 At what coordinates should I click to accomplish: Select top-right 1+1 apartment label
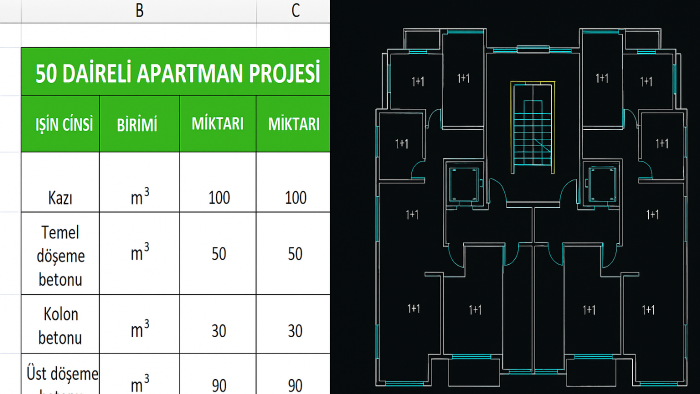coord(646,81)
